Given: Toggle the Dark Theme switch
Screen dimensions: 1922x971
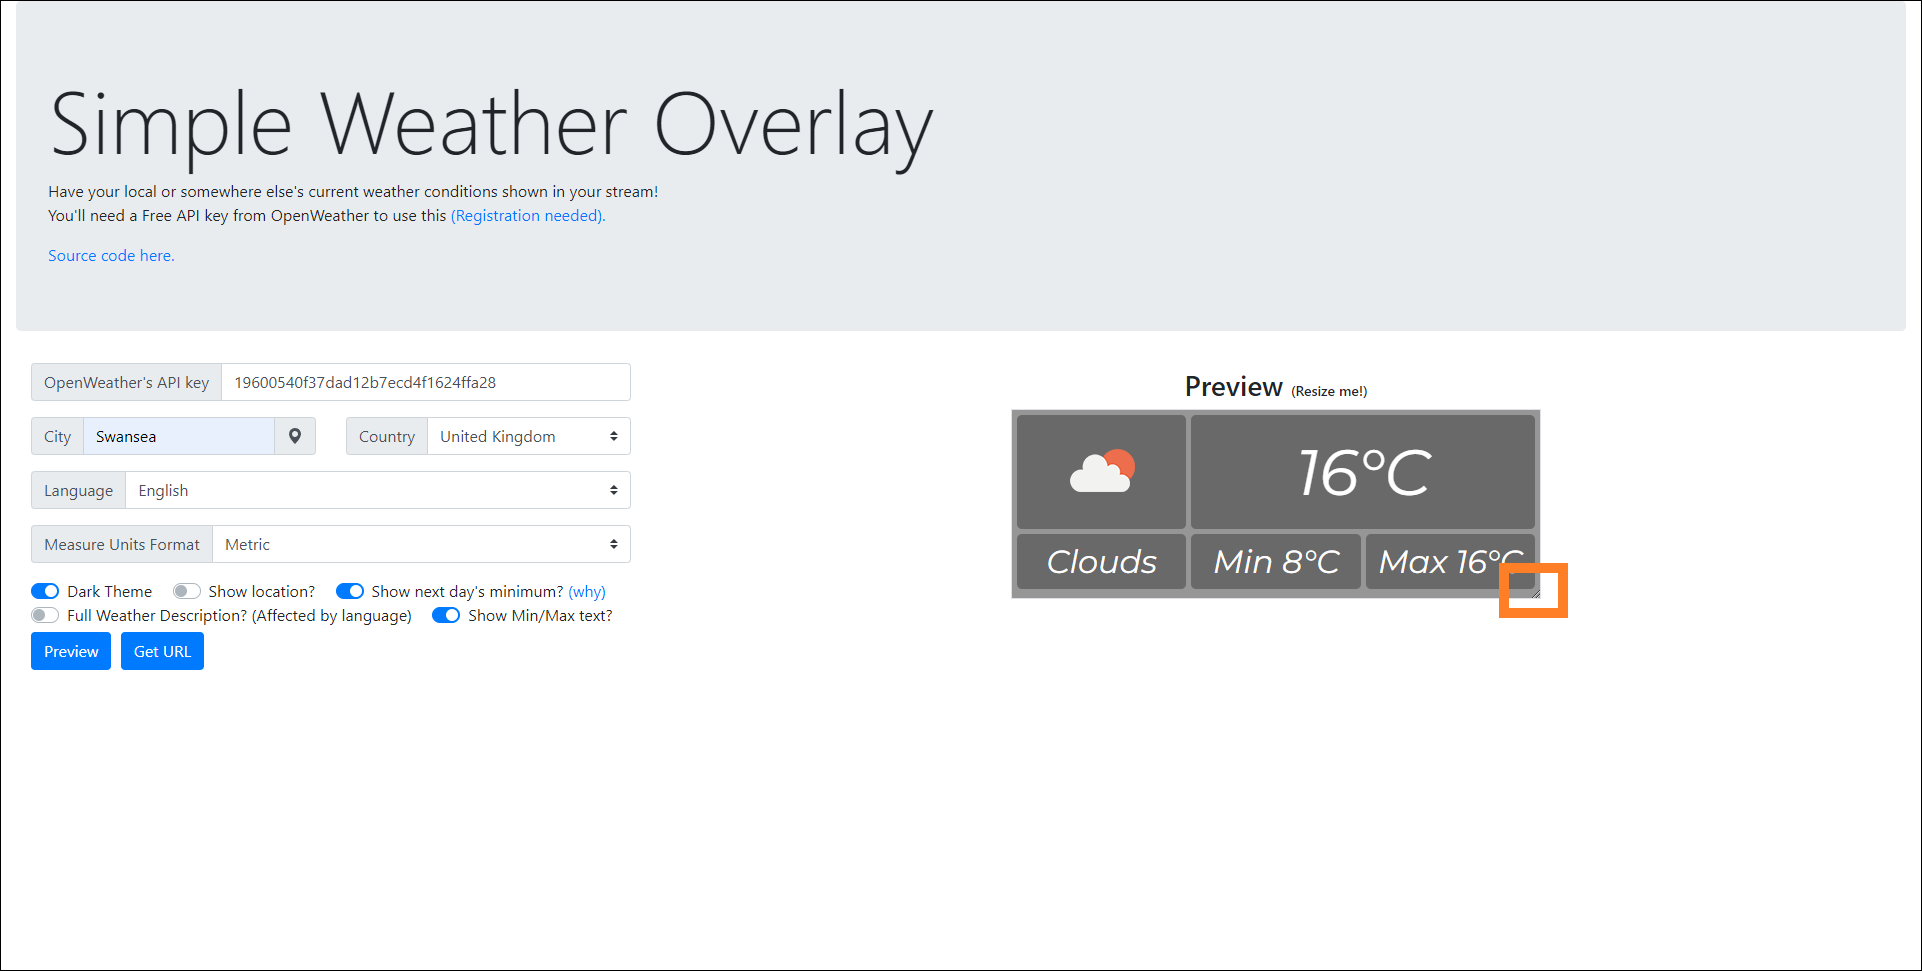Looking at the screenshot, I should pos(45,591).
